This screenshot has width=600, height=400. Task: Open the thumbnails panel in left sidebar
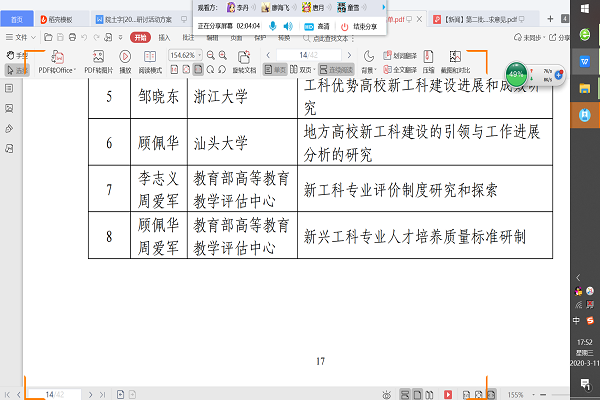(9, 109)
